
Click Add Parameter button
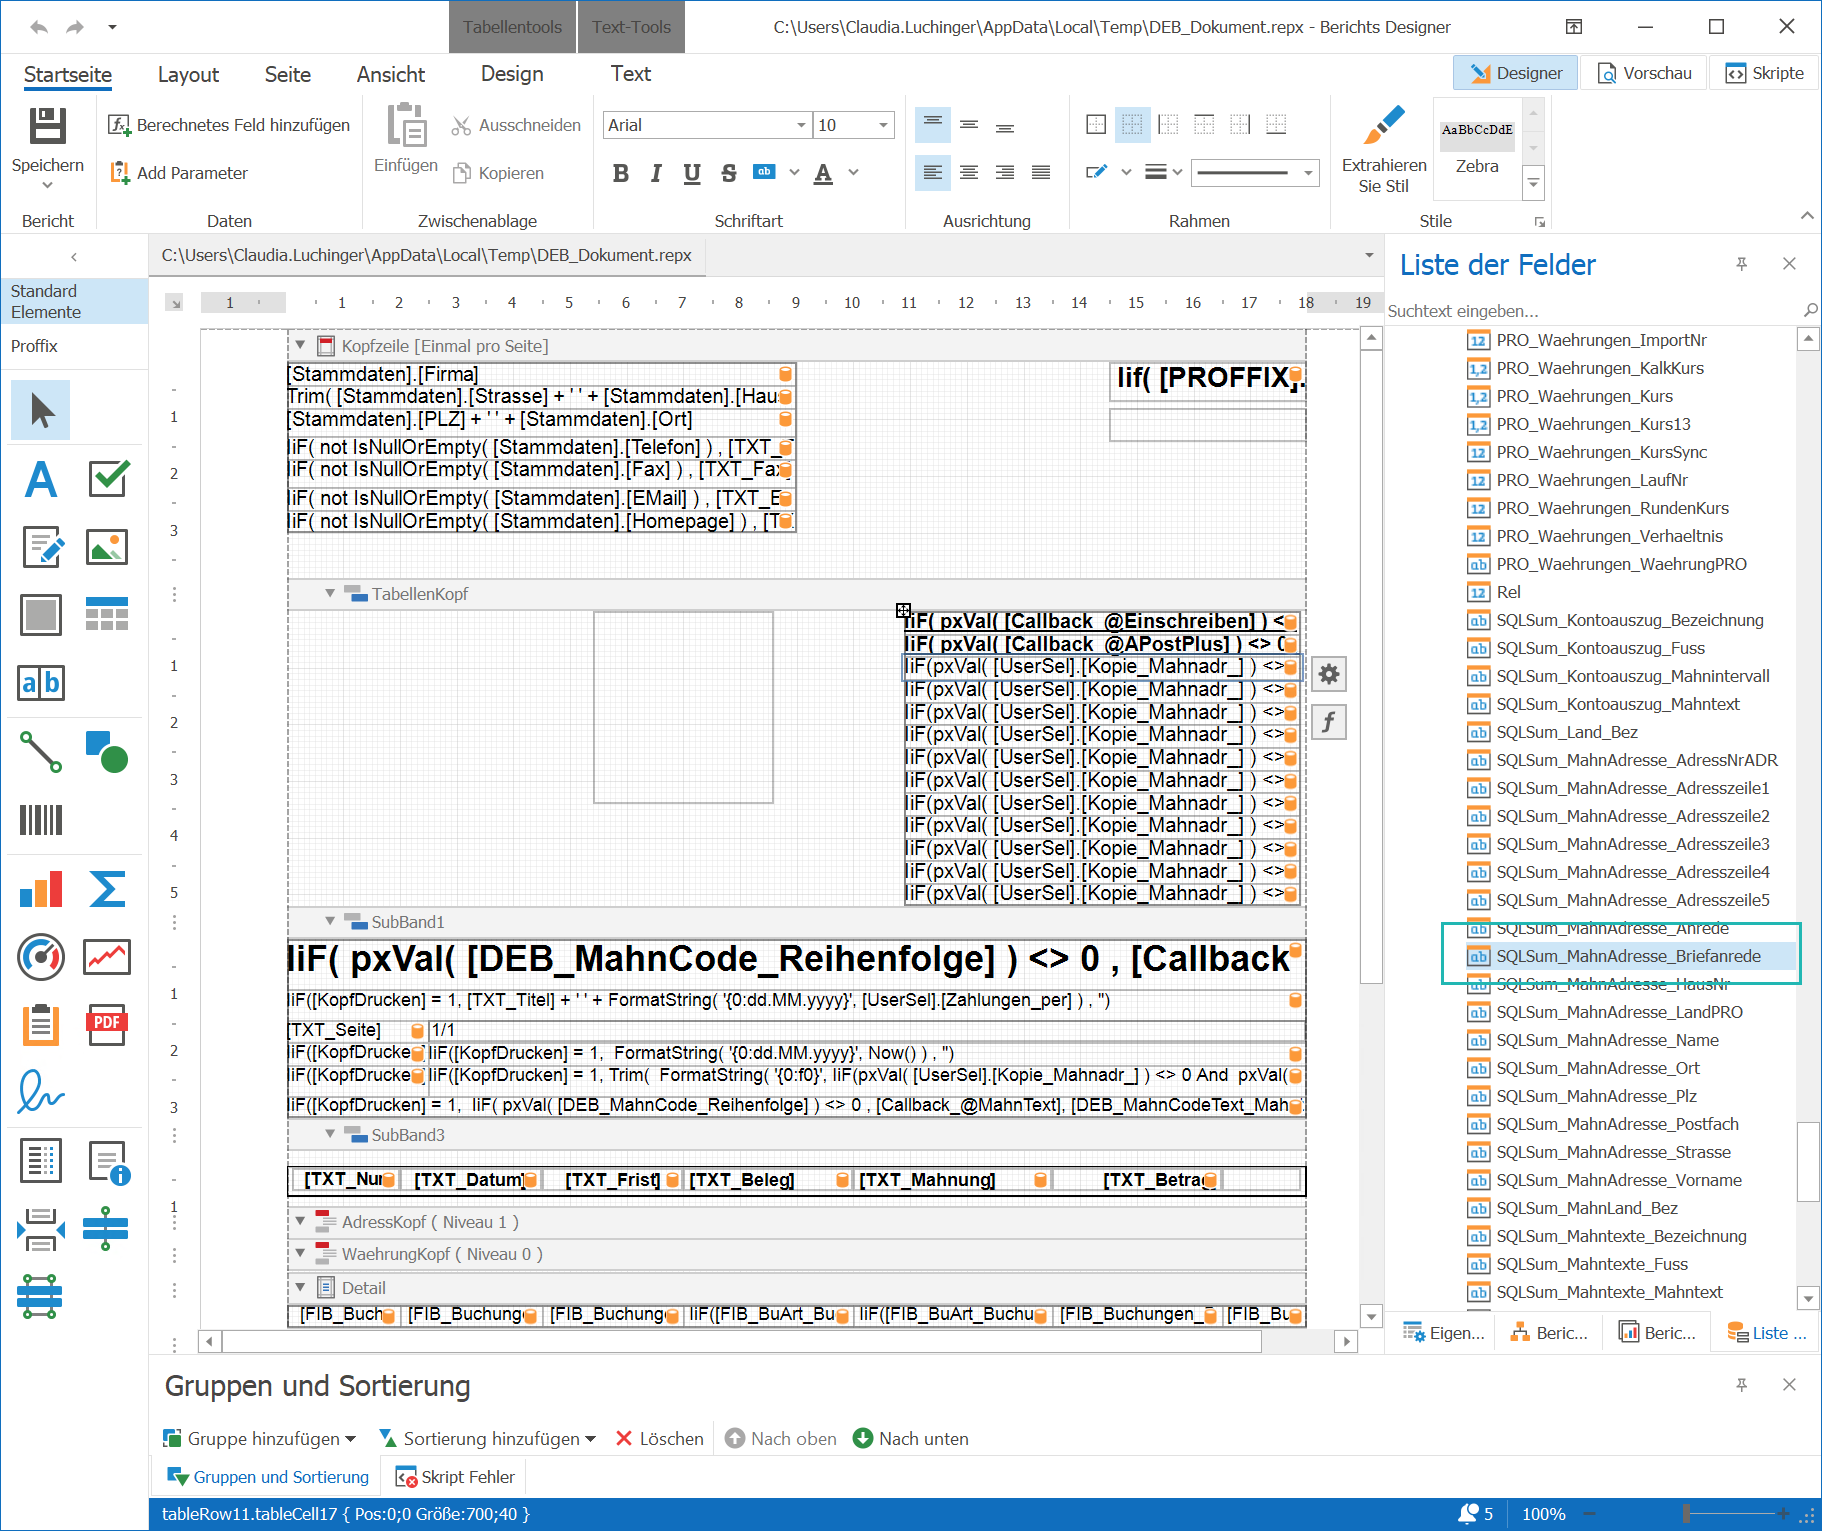point(179,173)
